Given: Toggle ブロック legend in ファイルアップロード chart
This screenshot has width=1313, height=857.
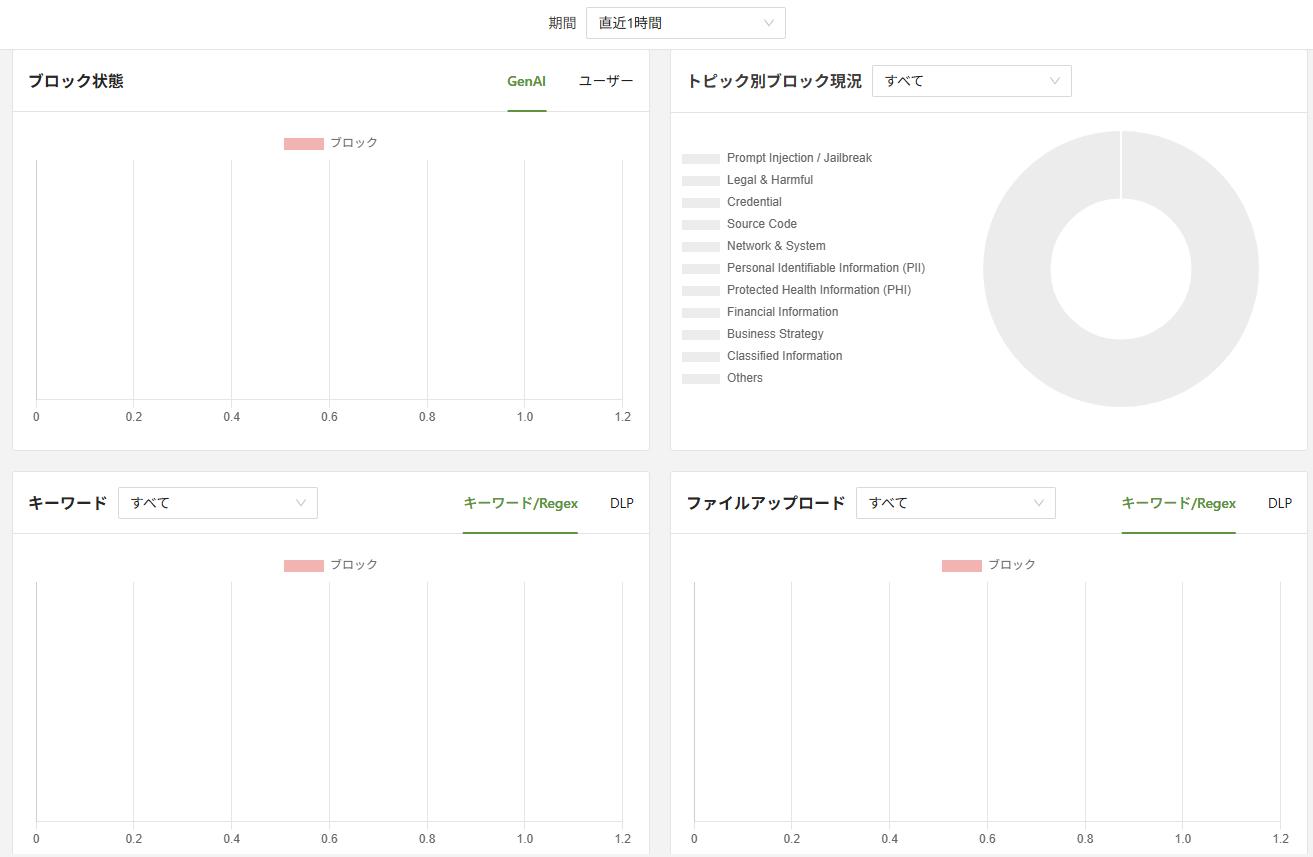Looking at the screenshot, I should click(x=989, y=565).
